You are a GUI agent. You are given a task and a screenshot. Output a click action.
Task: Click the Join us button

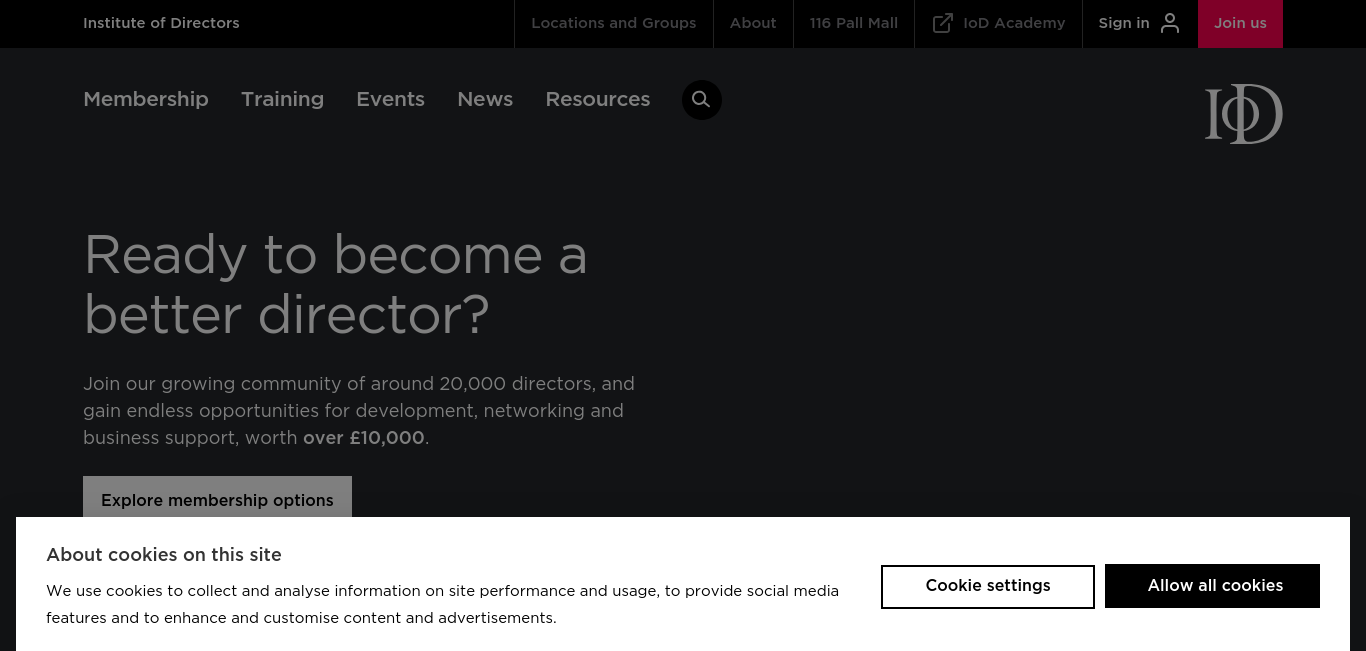click(1240, 23)
